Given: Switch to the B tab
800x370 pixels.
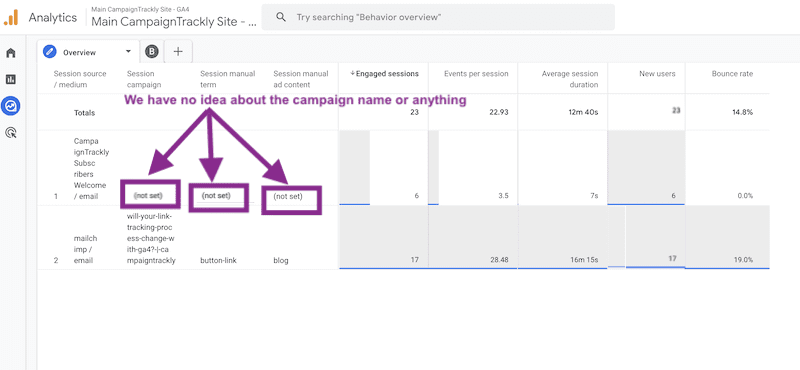Looking at the screenshot, I should coord(152,52).
